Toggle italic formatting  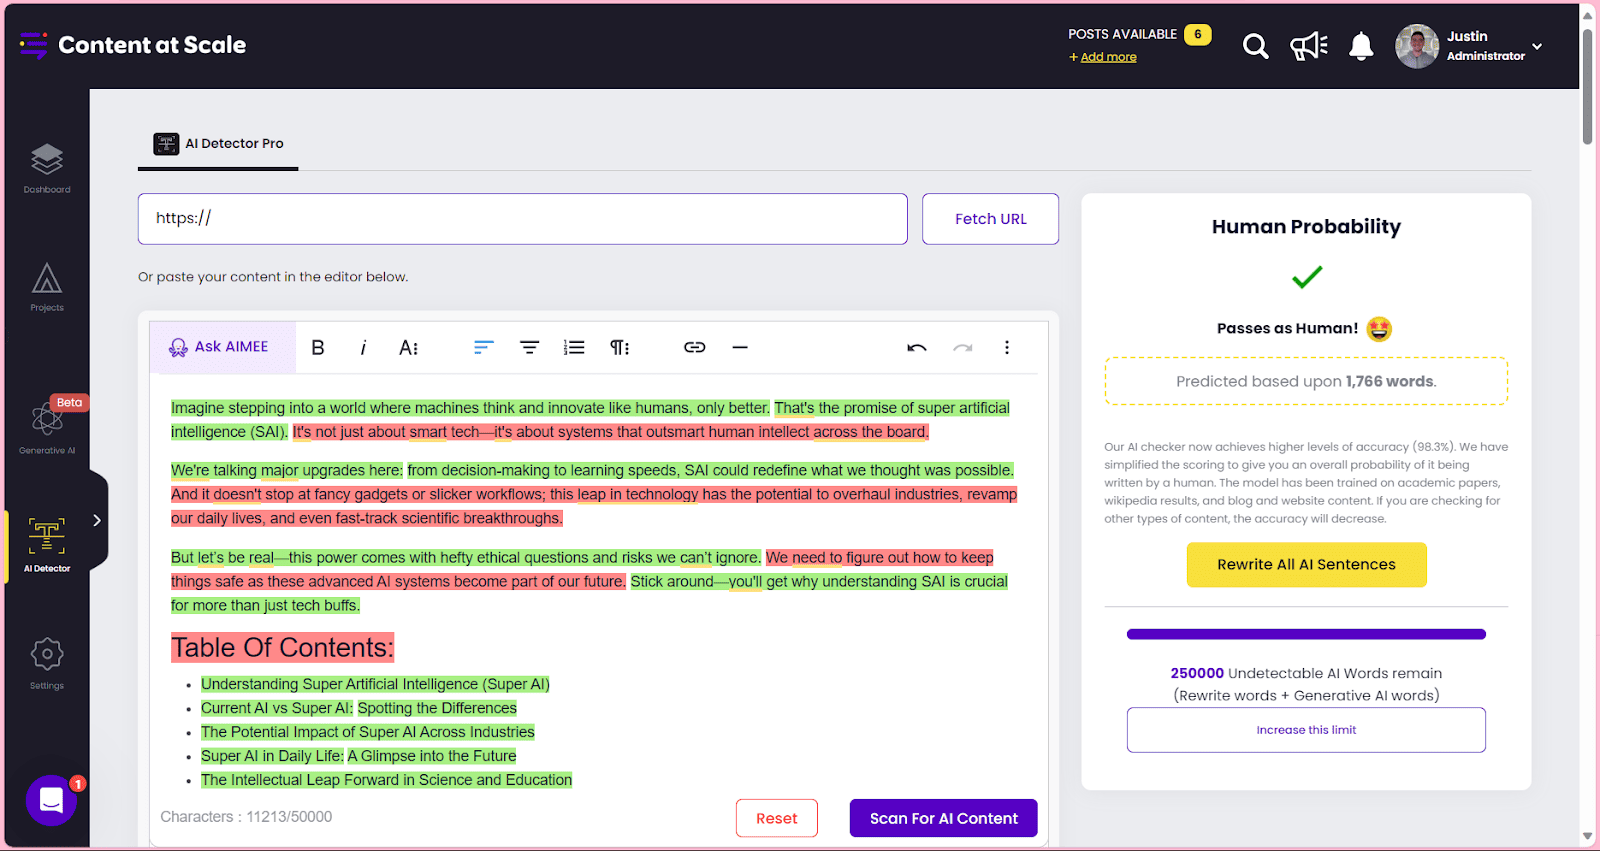(363, 347)
